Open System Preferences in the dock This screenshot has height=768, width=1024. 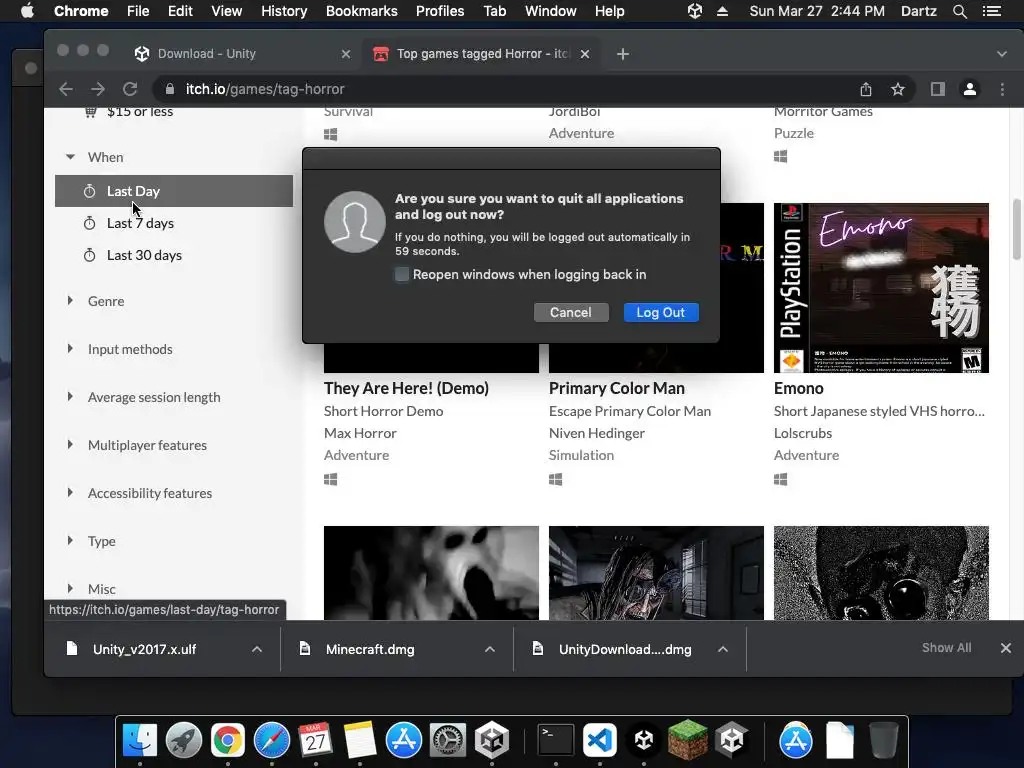click(448, 740)
